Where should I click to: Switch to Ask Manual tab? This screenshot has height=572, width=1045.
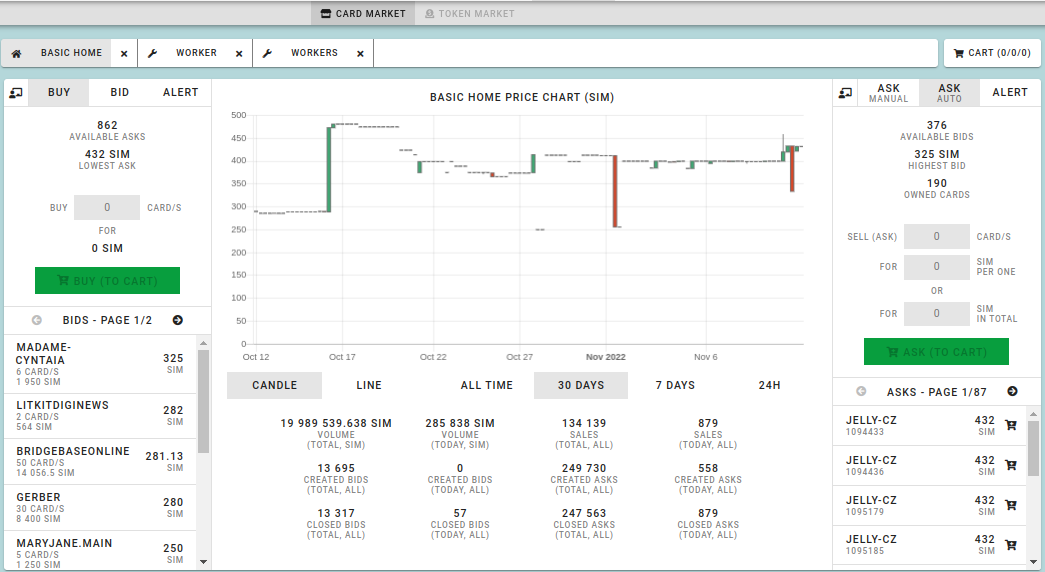coord(888,93)
